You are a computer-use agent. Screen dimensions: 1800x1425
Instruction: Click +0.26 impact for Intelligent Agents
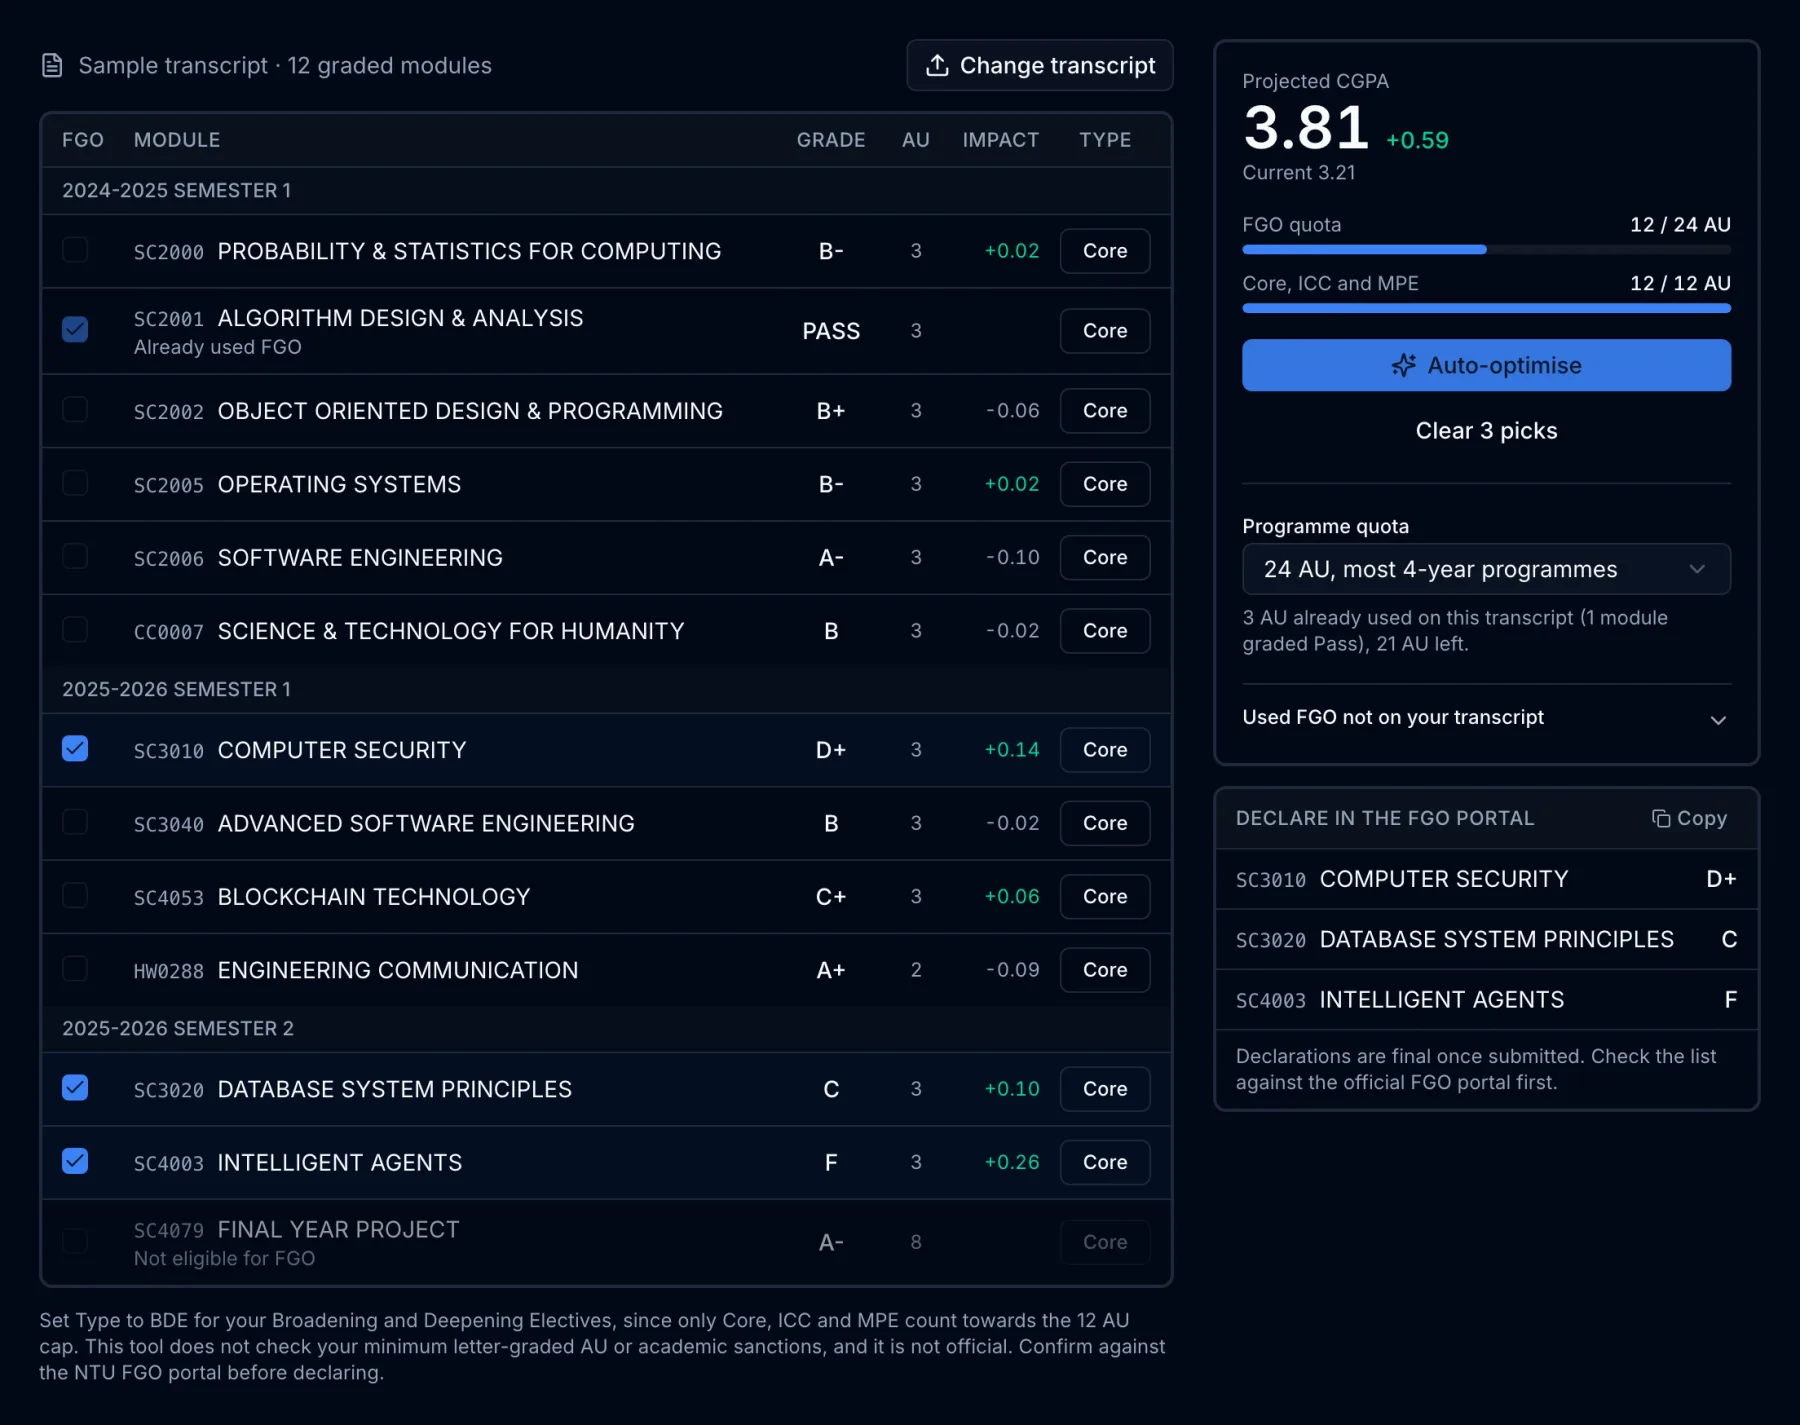click(x=1012, y=1162)
